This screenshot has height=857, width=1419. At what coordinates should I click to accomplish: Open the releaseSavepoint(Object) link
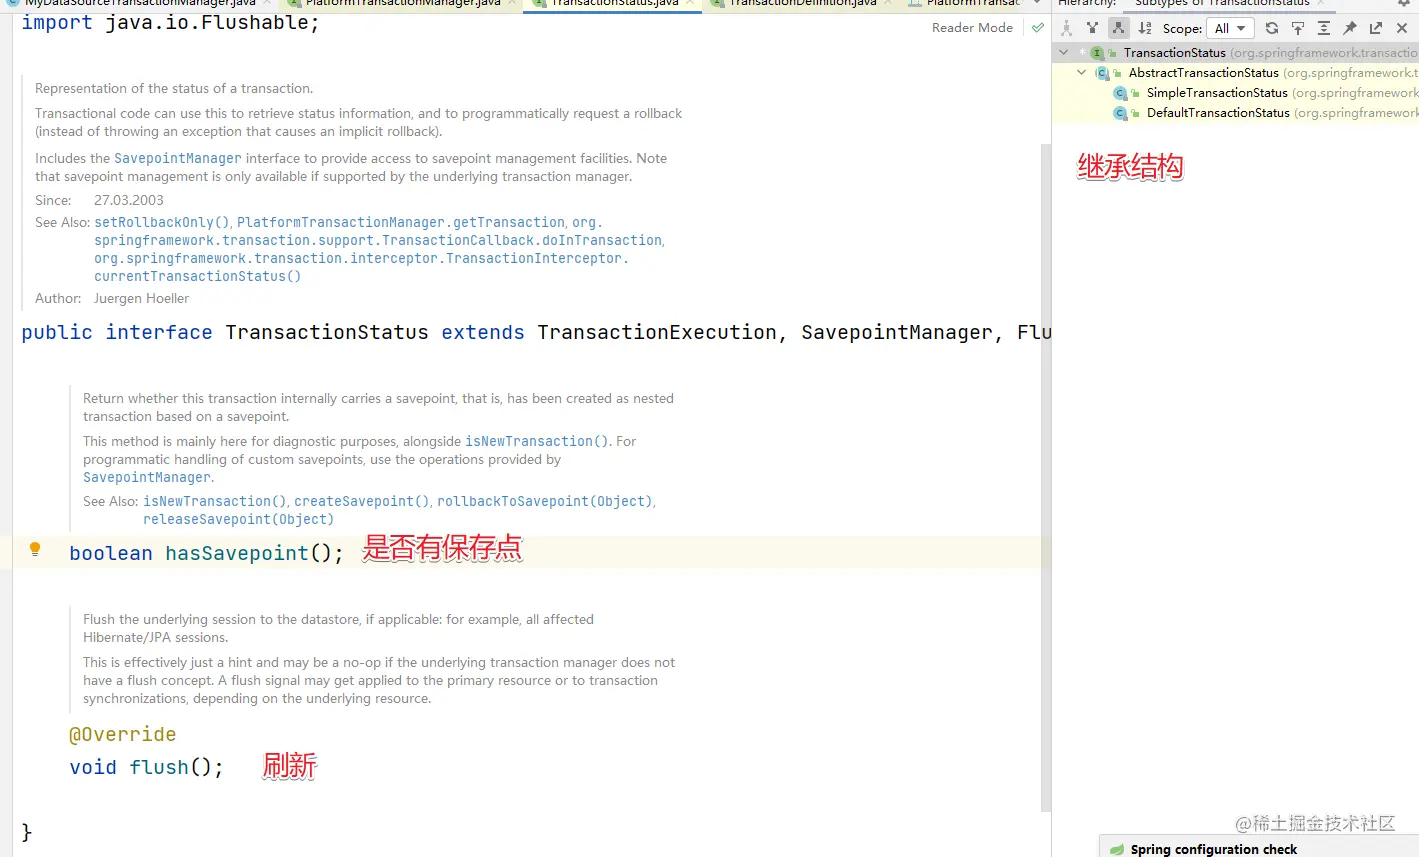click(238, 519)
